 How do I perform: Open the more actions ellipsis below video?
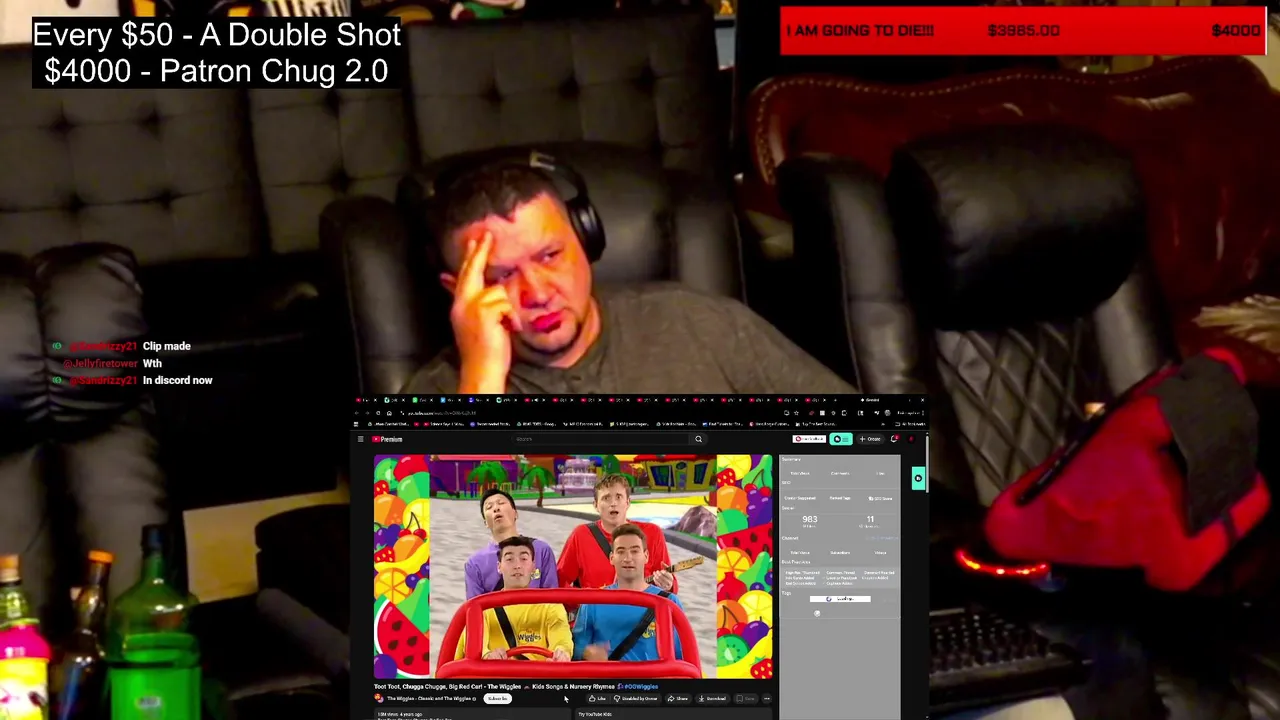click(x=767, y=699)
